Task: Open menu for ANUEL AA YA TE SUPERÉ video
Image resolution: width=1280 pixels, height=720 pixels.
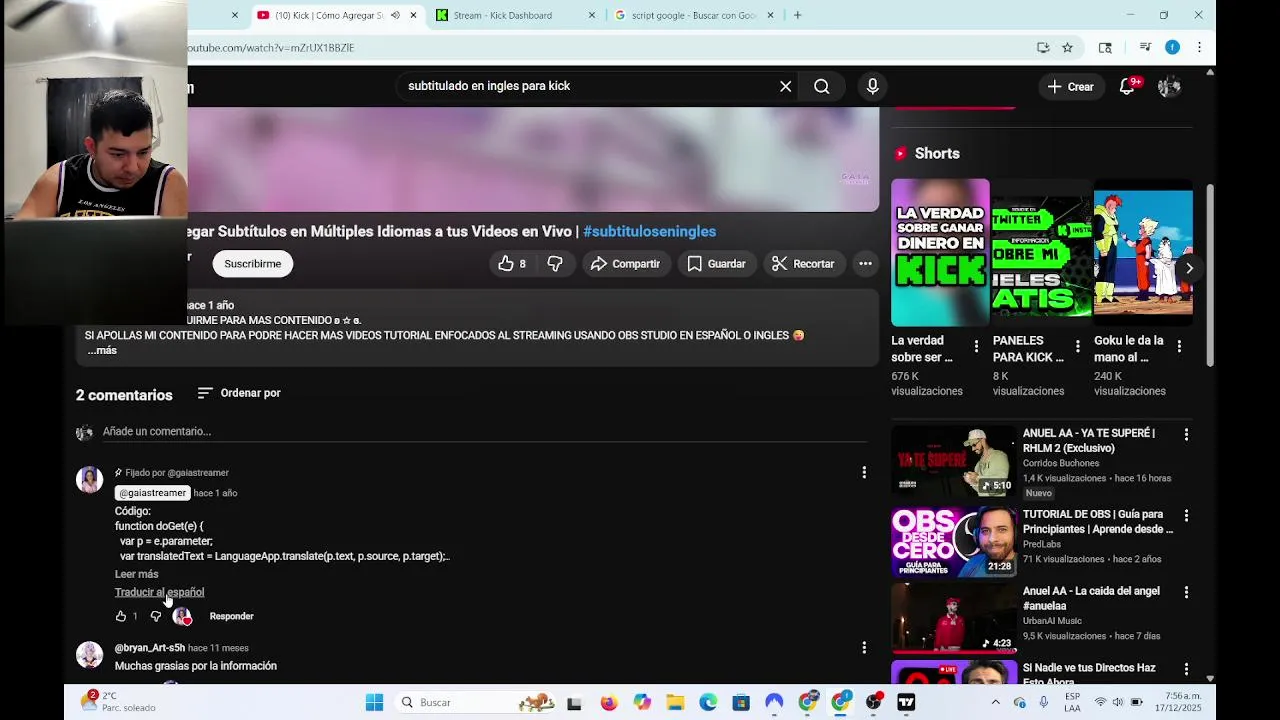Action: [1186, 435]
